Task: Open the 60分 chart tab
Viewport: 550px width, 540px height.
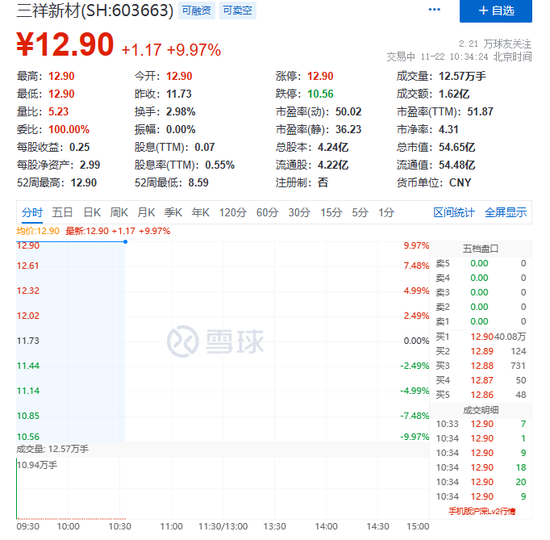Action: coord(267,212)
